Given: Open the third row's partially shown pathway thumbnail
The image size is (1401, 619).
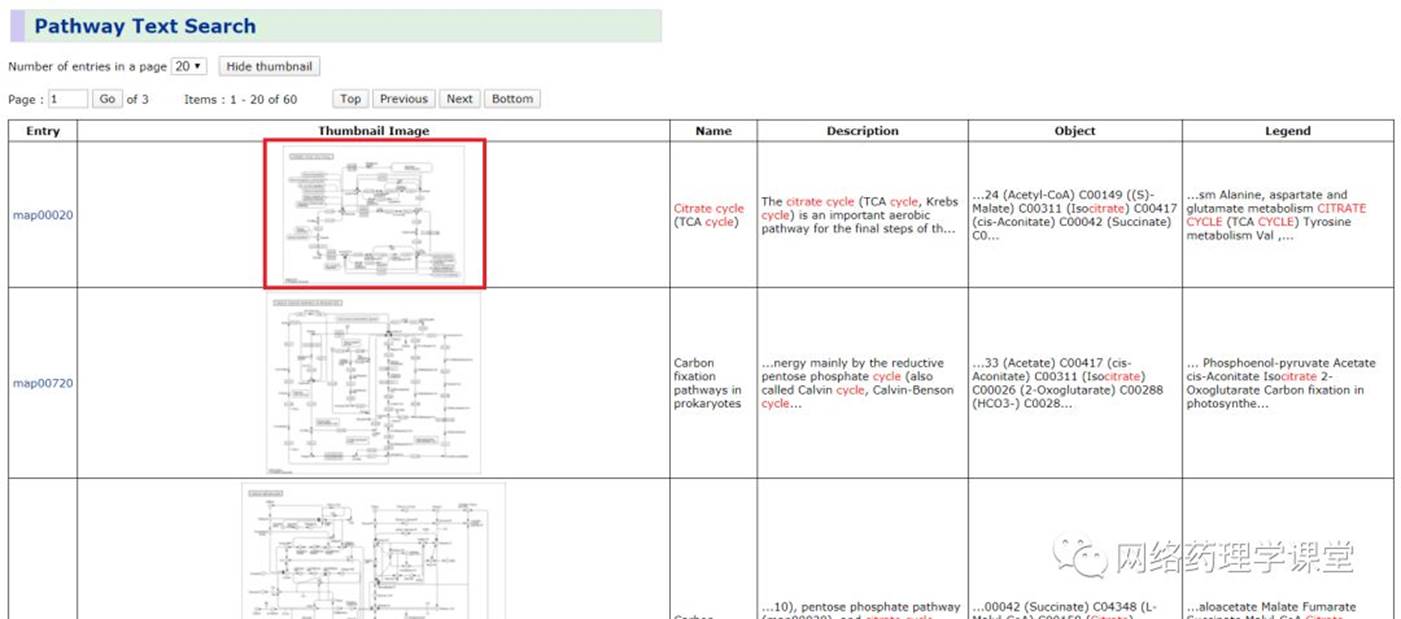Looking at the screenshot, I should click(x=373, y=551).
